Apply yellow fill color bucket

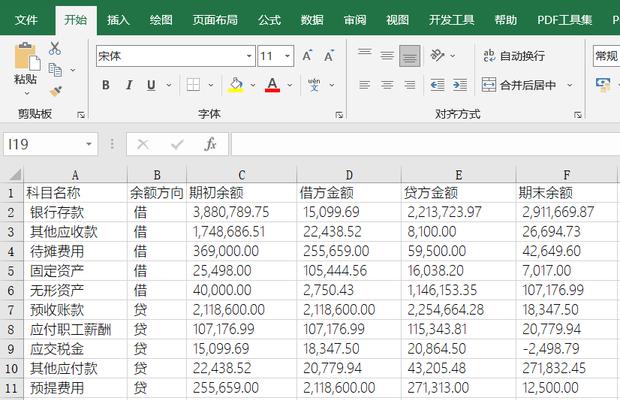point(236,85)
